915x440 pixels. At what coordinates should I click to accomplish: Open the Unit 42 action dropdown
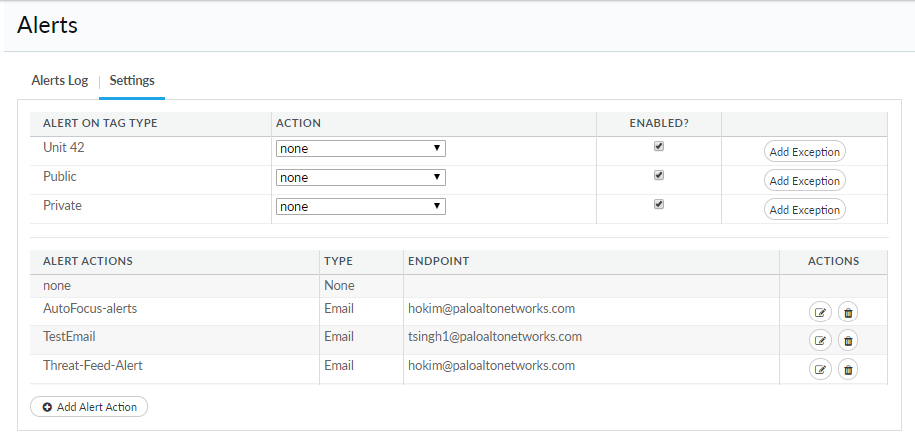pos(360,149)
